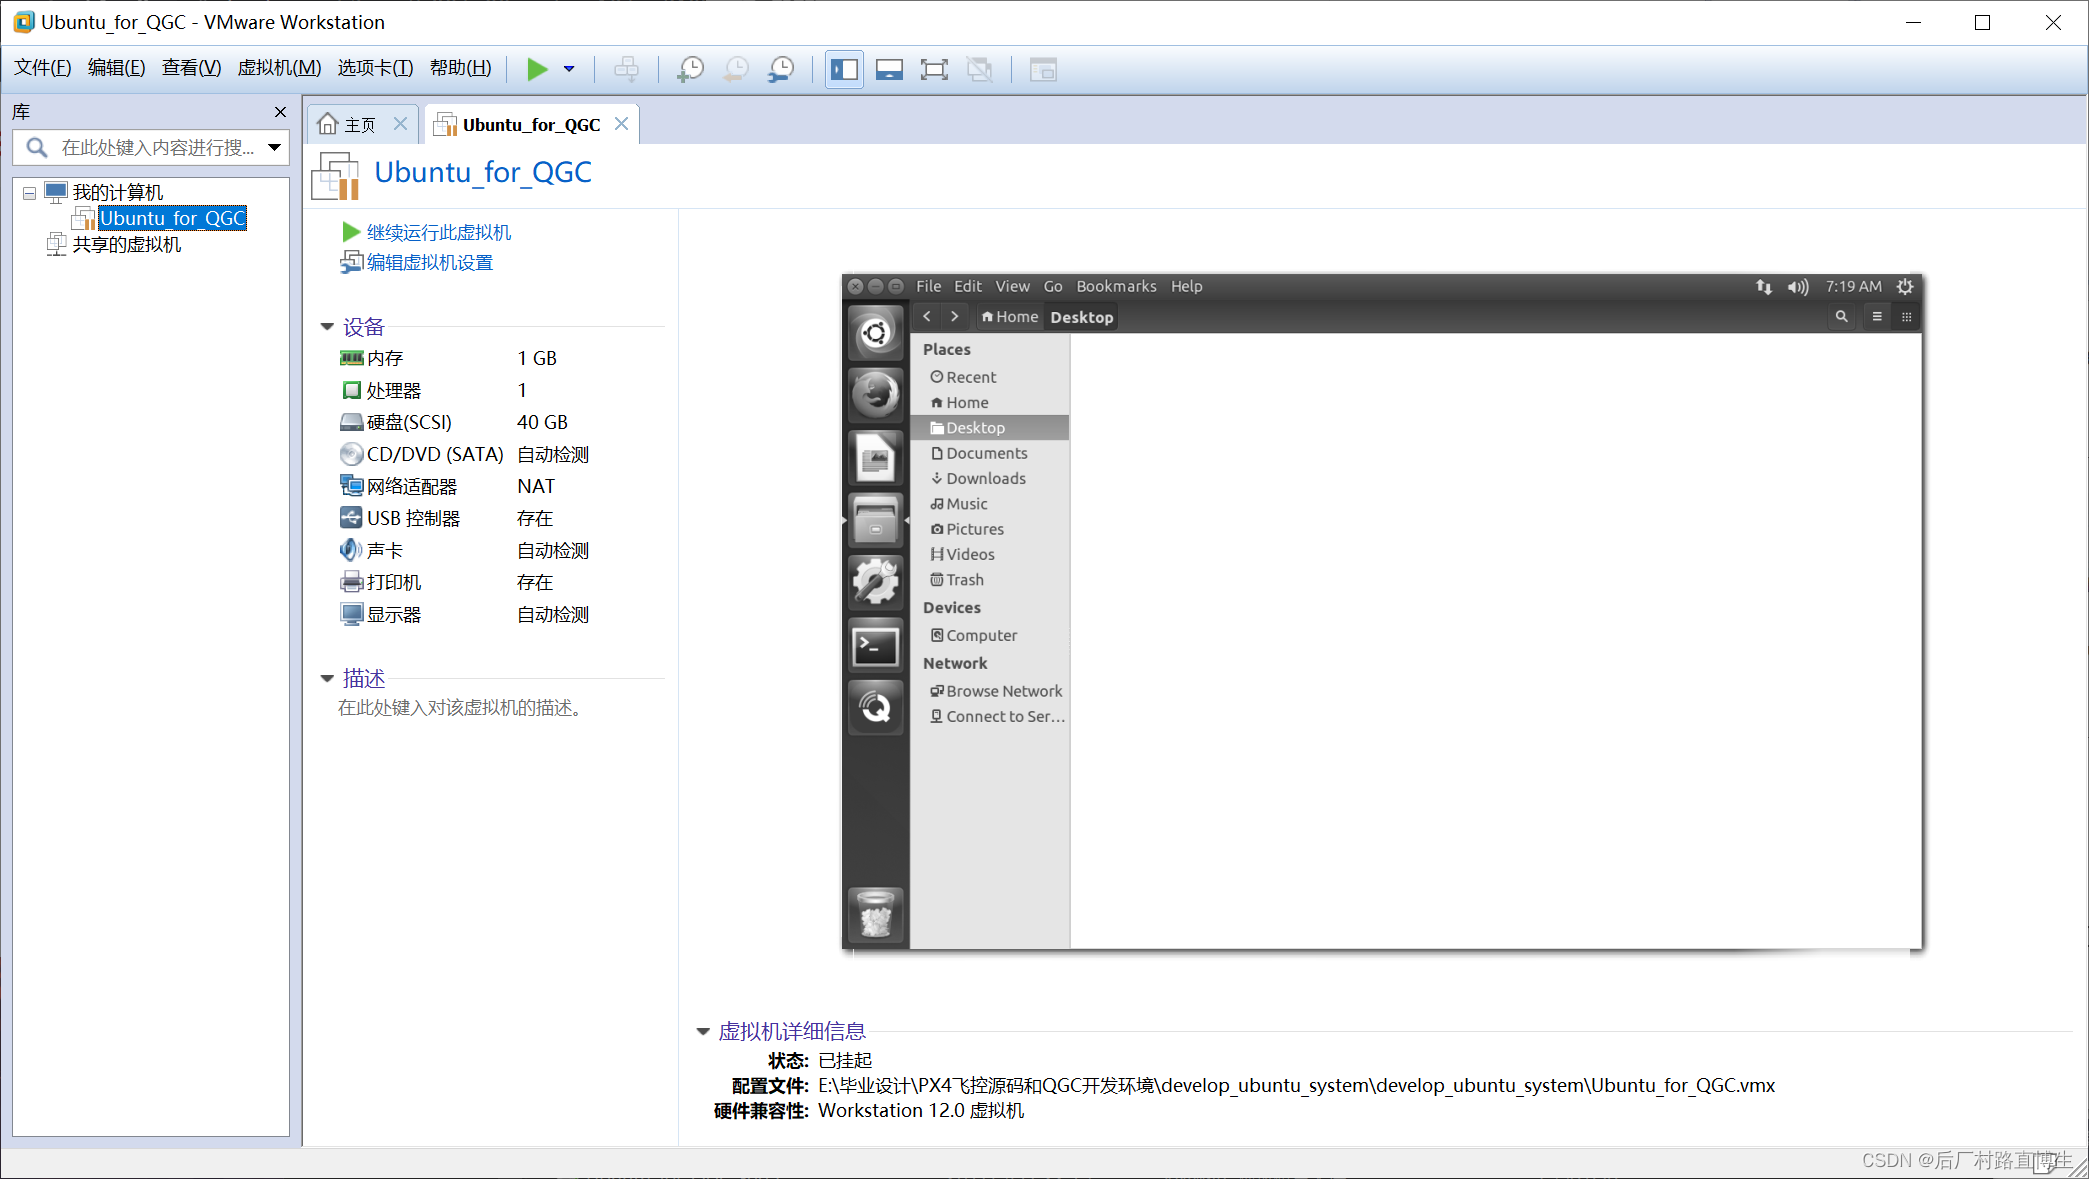Open the 虚拟机(M) menu

pos(279,68)
